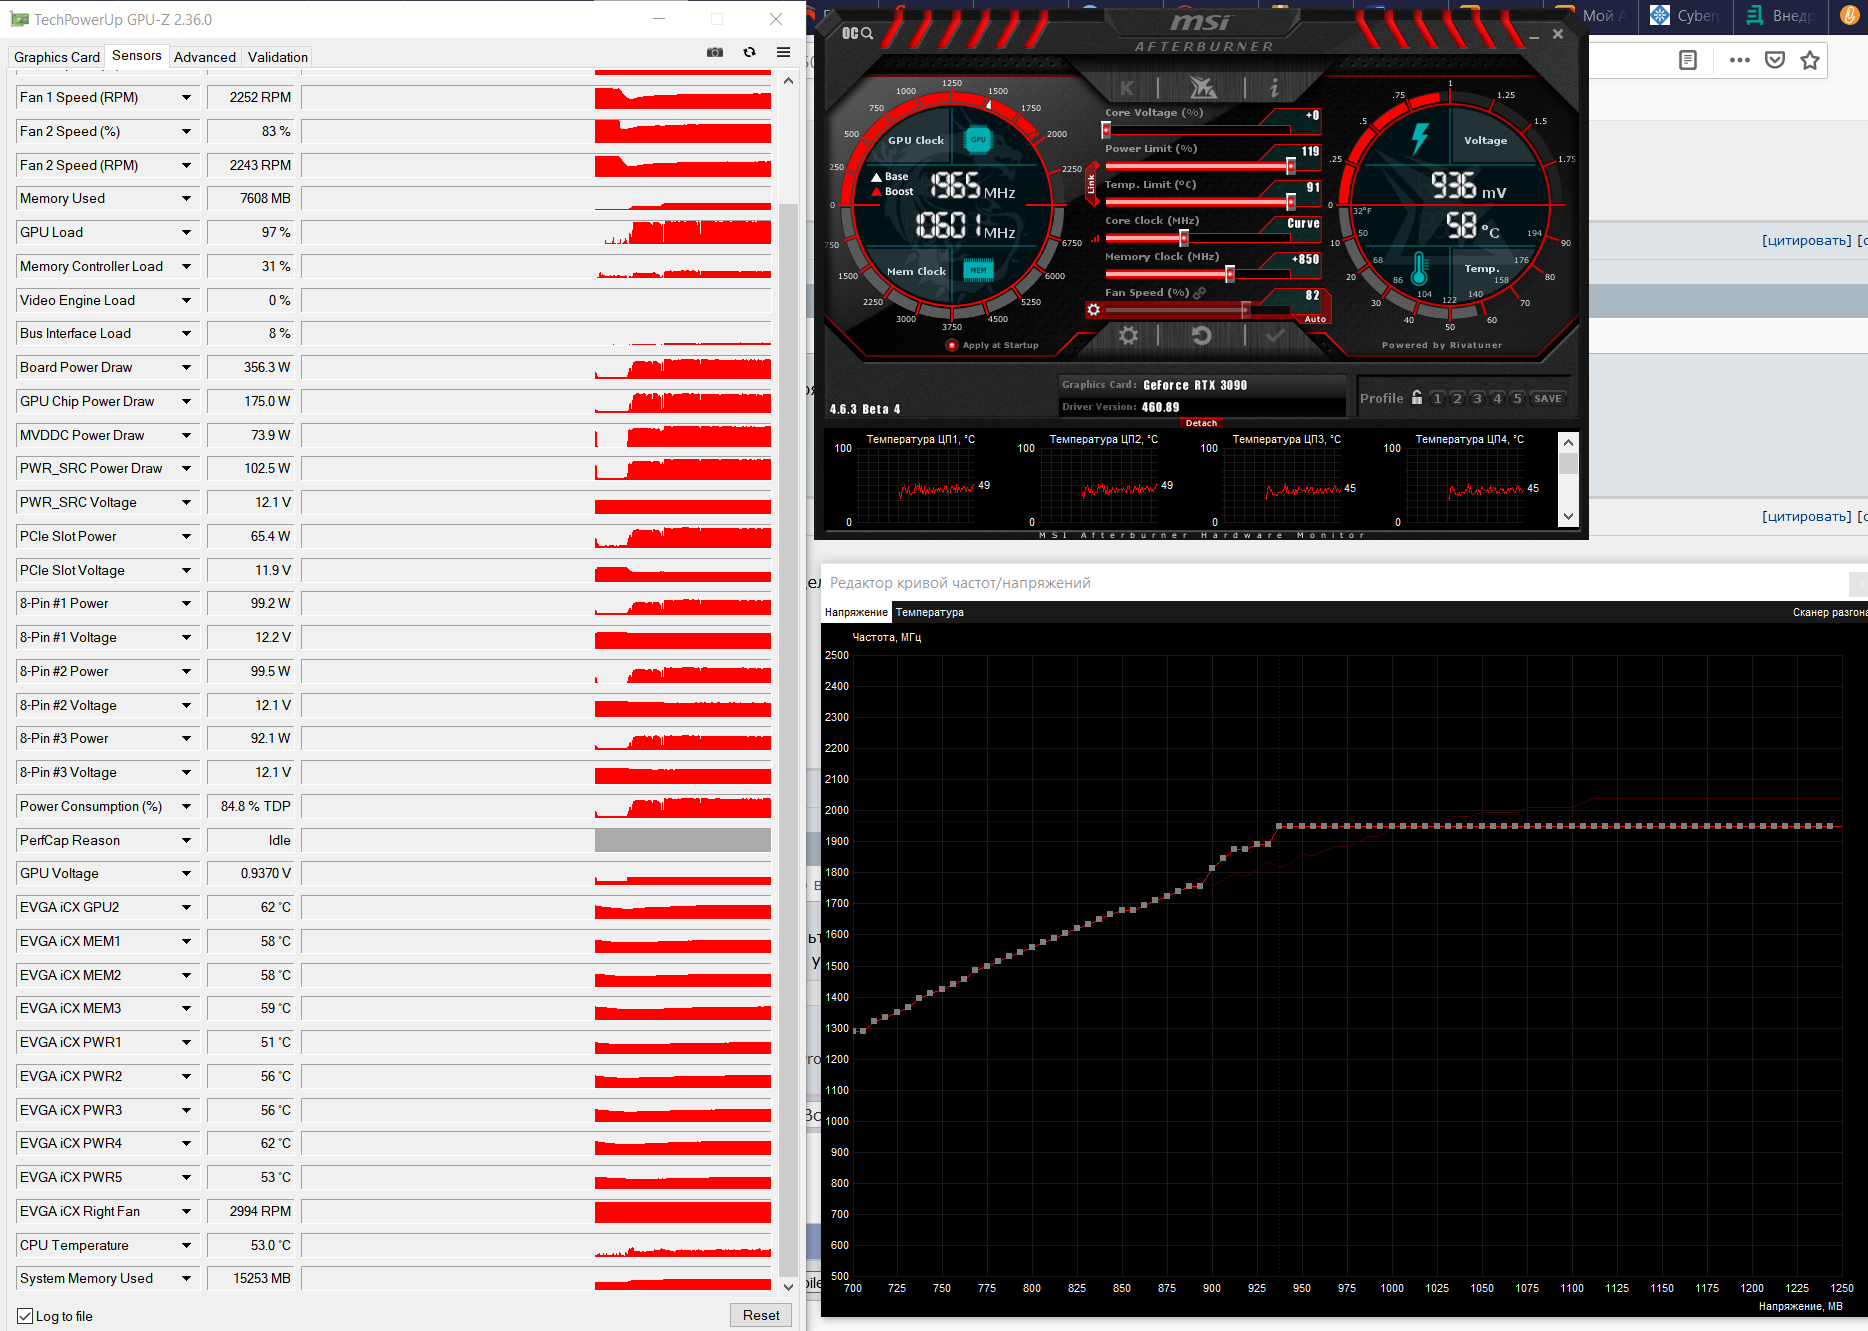1868x1331 pixels.
Task: Click the upper [цитировать] link in browser
Action: click(x=1806, y=240)
